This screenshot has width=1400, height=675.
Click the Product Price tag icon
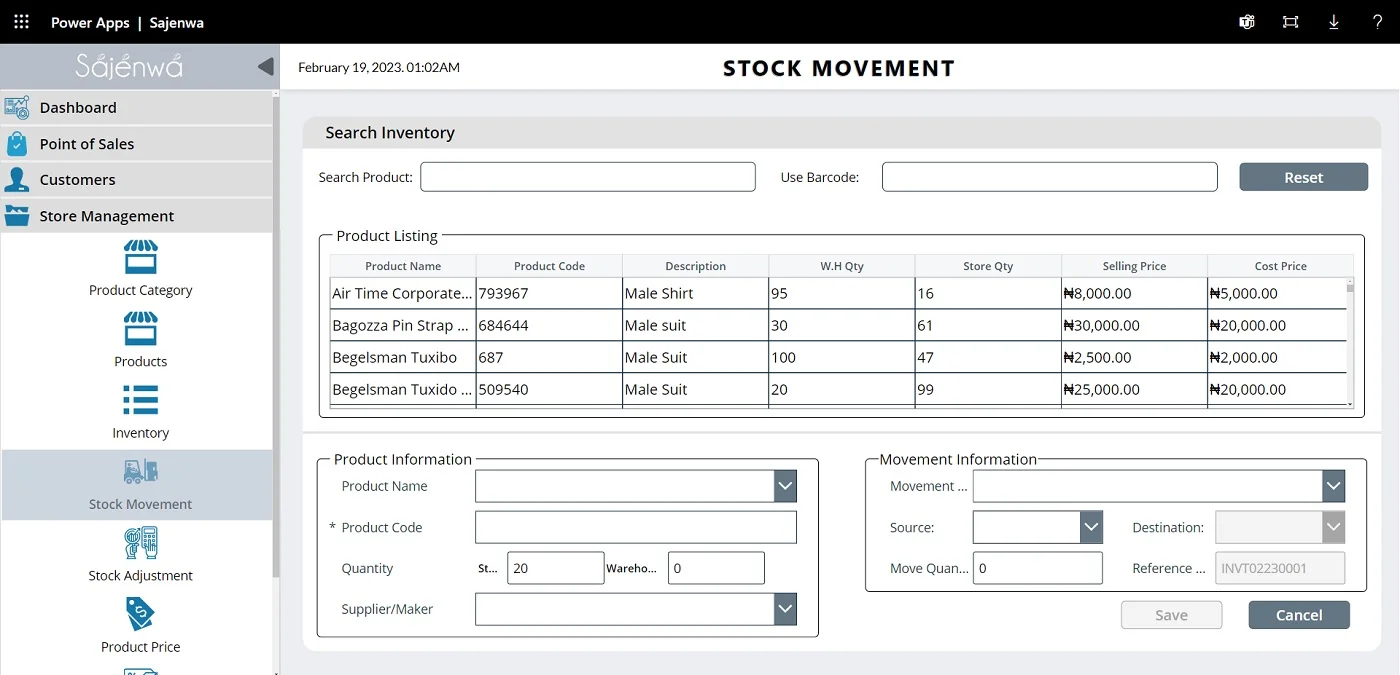click(x=140, y=614)
